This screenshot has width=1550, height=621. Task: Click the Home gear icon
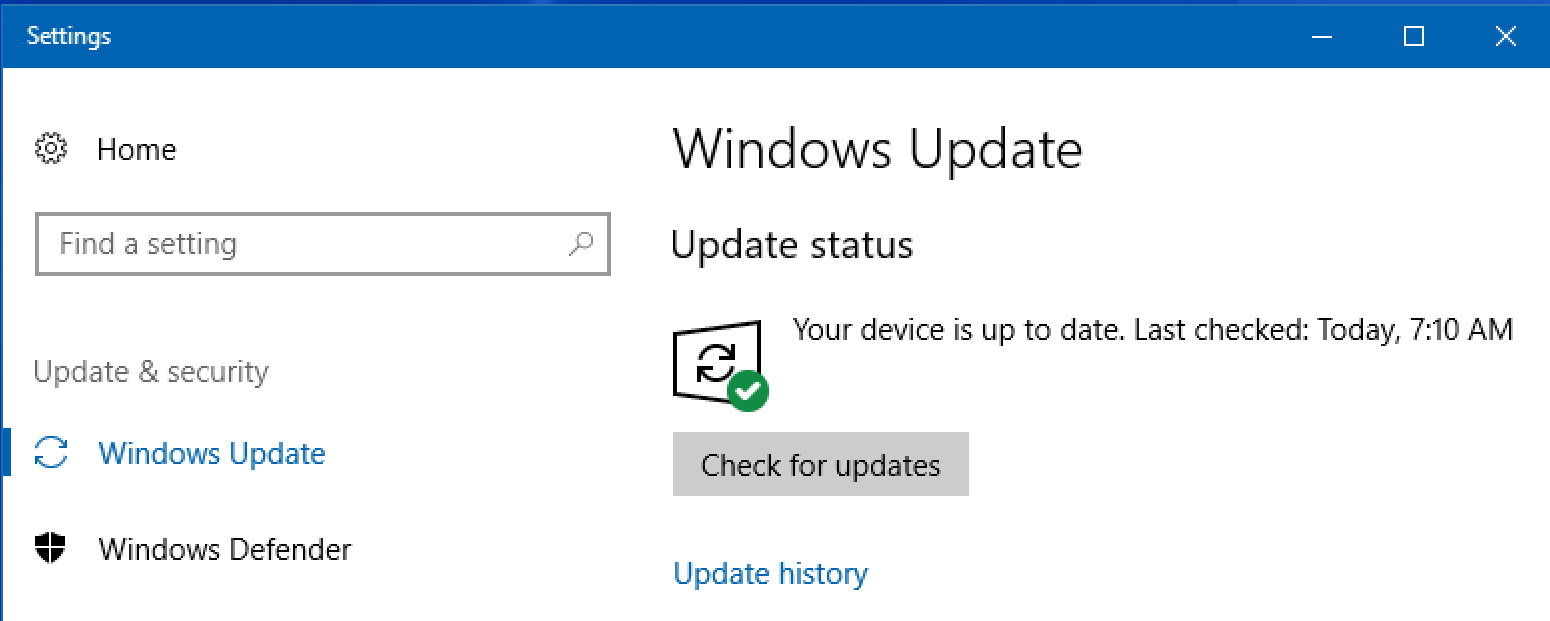pos(50,150)
